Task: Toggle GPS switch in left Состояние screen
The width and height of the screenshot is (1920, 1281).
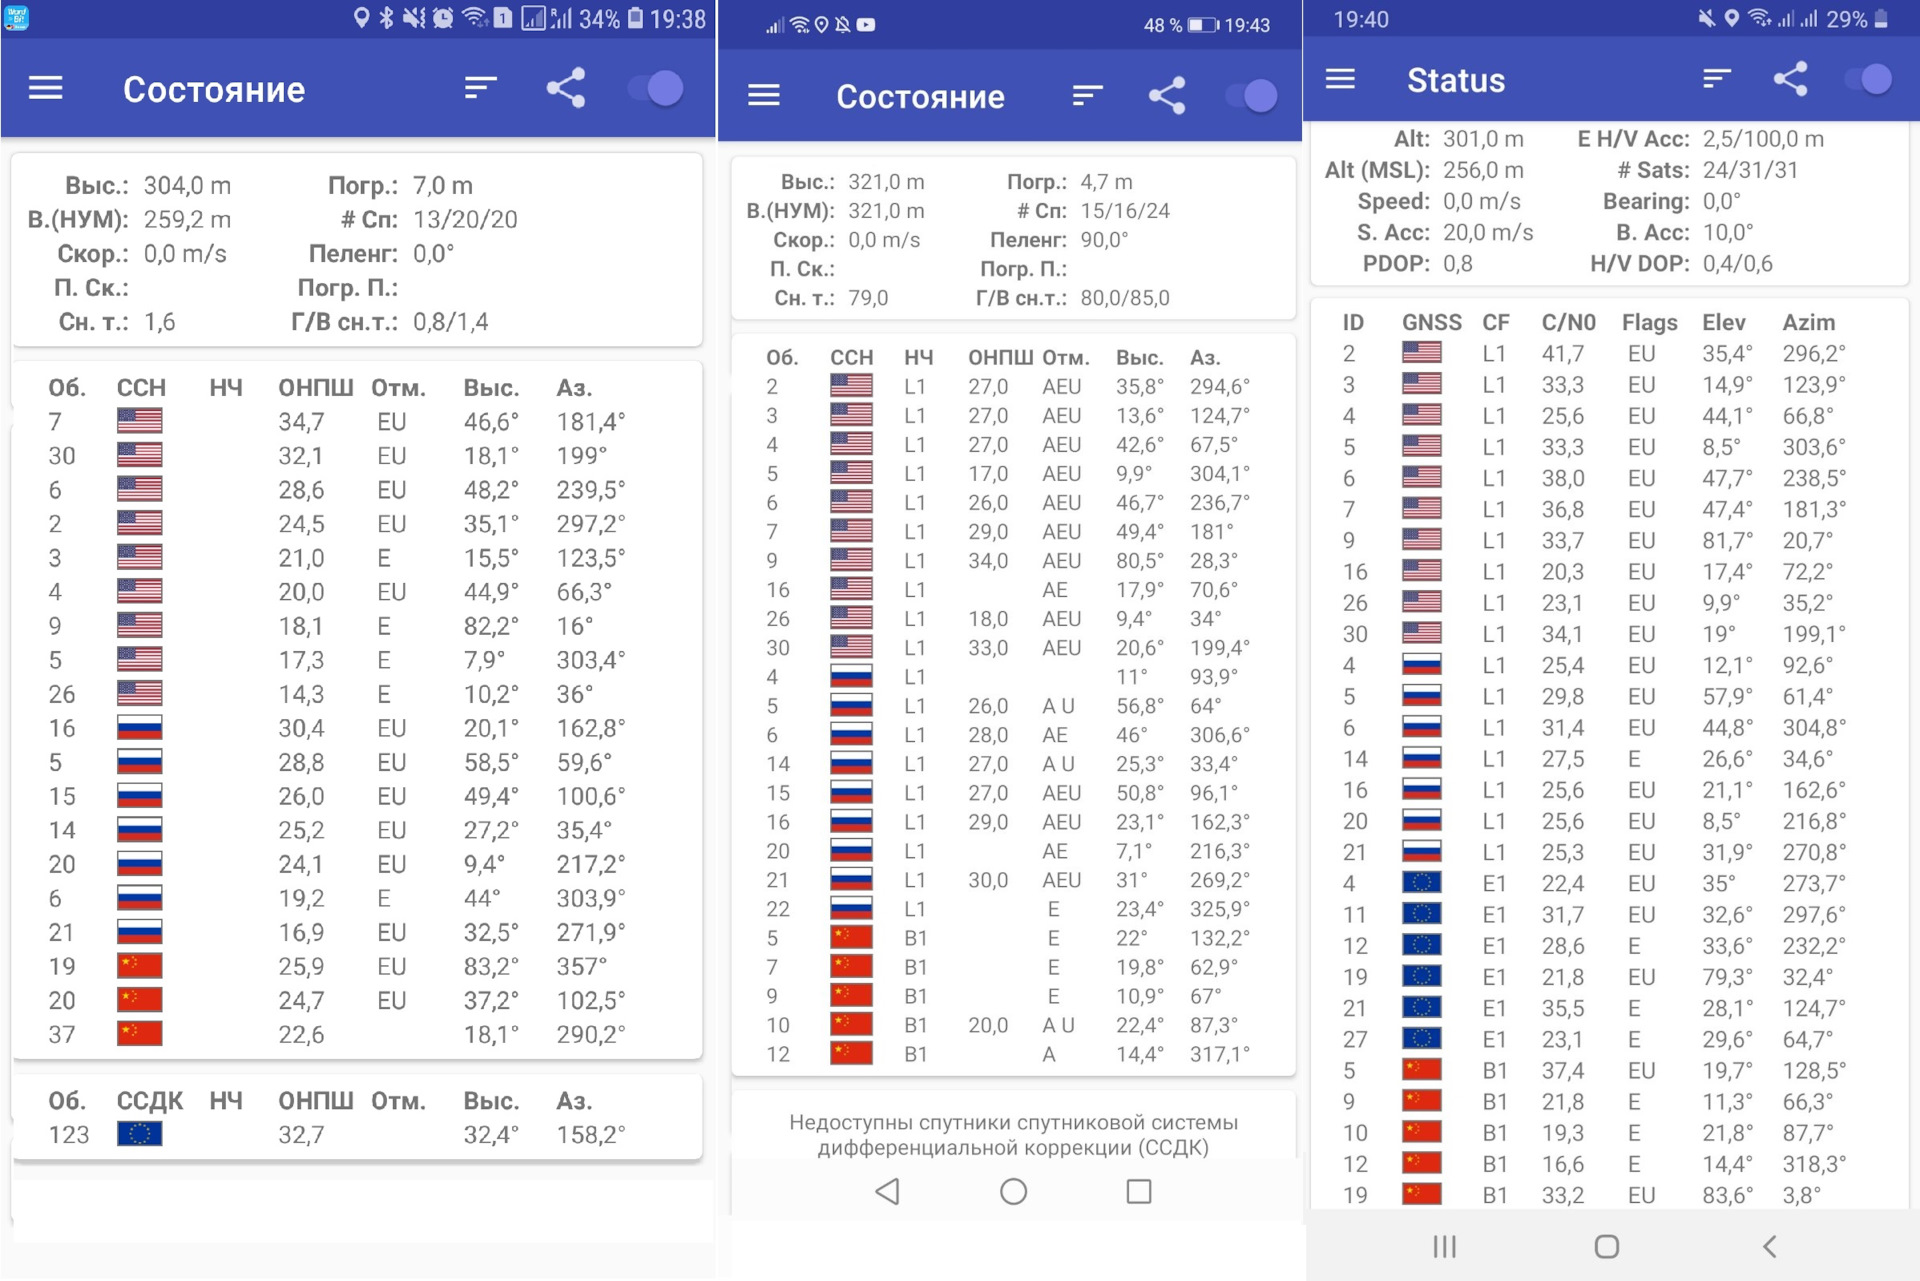Action: point(657,89)
